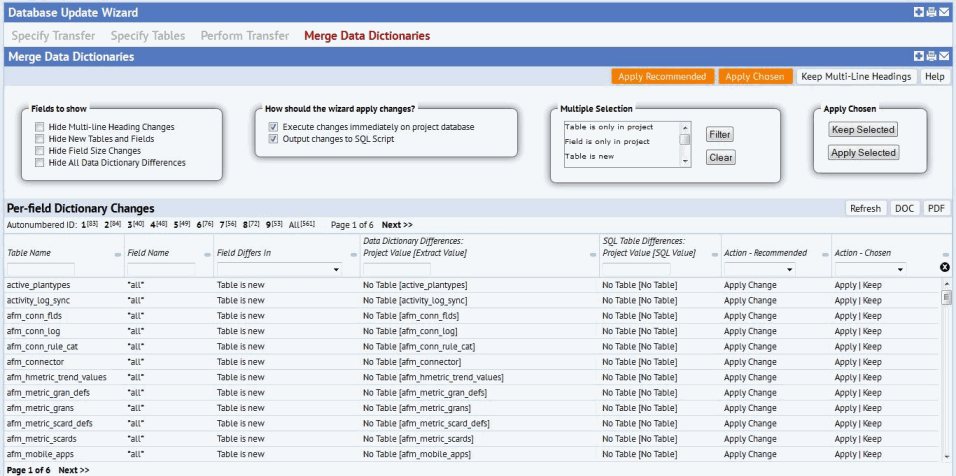Click the Table Name filter input field
956x476 pixels.
(41, 269)
